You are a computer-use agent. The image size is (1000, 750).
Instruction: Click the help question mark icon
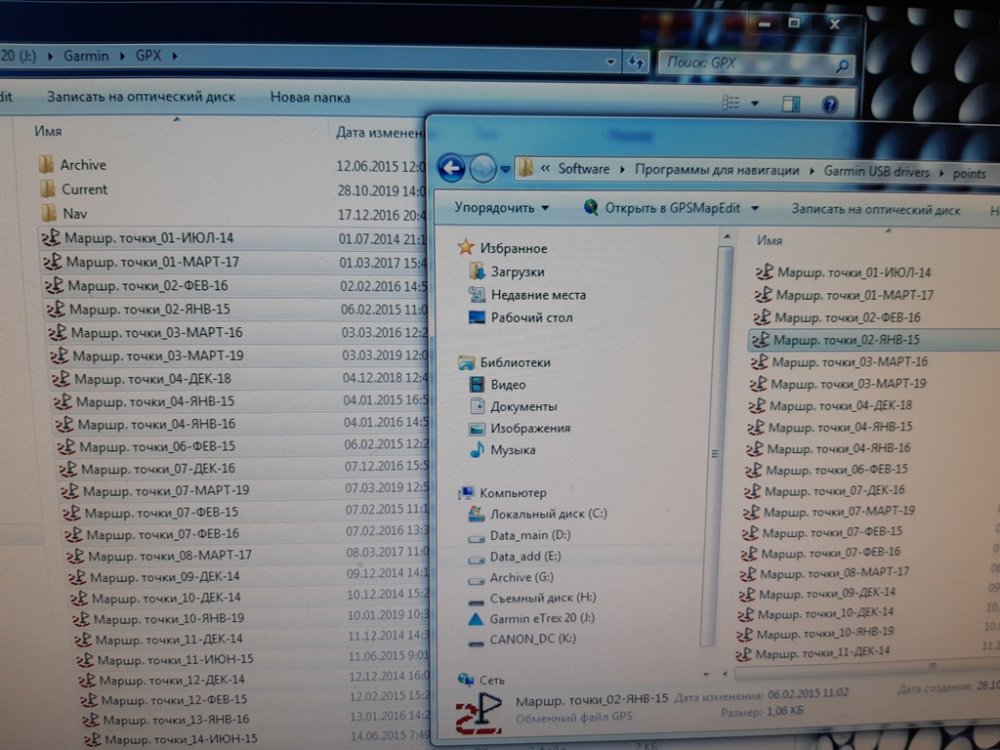click(x=829, y=103)
